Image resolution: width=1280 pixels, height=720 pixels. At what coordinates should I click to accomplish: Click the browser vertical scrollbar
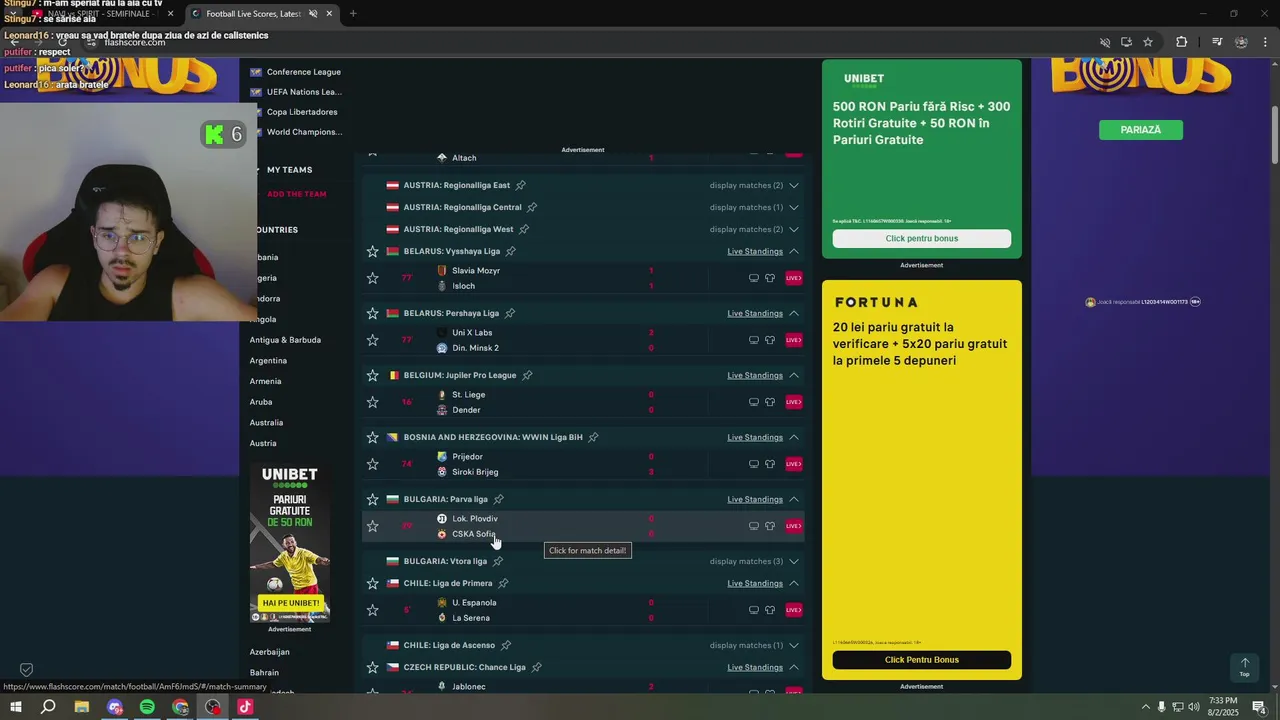(1275, 135)
